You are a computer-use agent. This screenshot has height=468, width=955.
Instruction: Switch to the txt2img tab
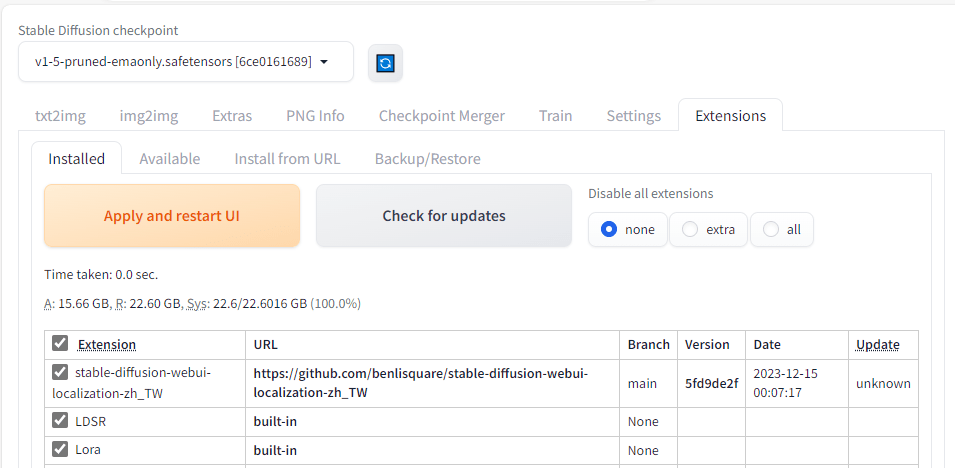pos(60,116)
